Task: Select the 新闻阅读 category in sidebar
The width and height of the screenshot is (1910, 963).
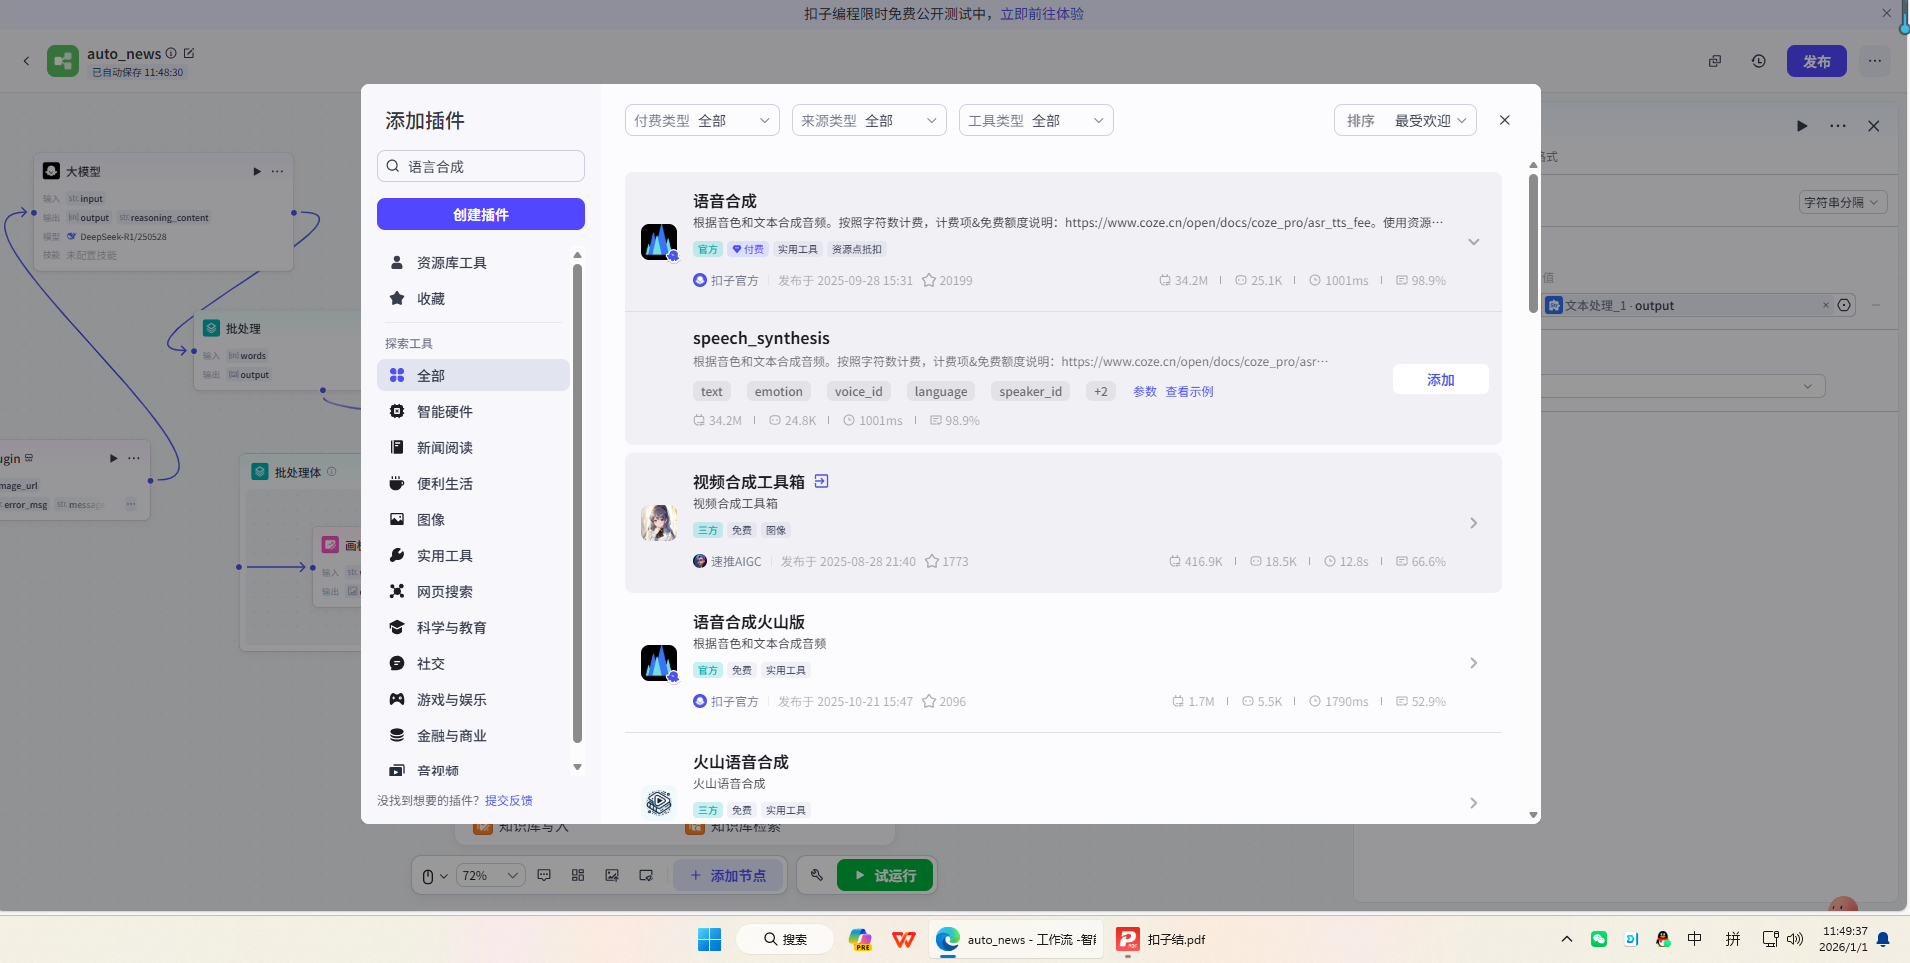Action: [x=445, y=447]
